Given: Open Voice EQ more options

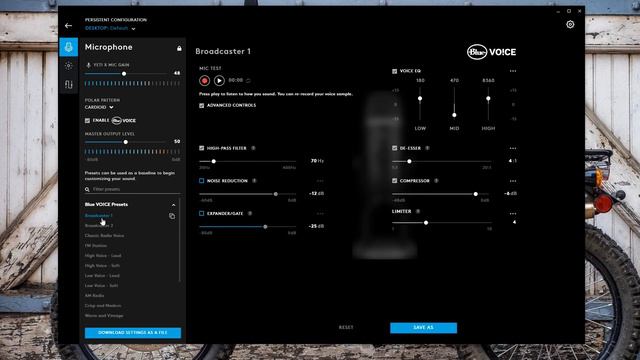Looking at the screenshot, I should (x=513, y=71).
